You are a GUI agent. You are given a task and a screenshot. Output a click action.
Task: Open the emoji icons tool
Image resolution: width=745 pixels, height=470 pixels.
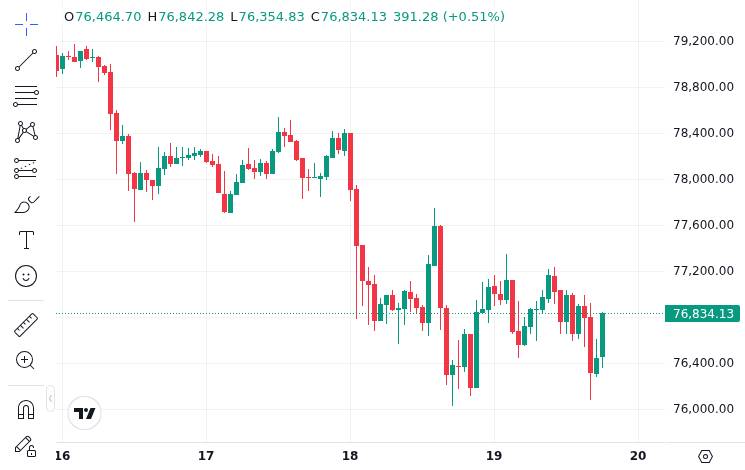click(26, 276)
